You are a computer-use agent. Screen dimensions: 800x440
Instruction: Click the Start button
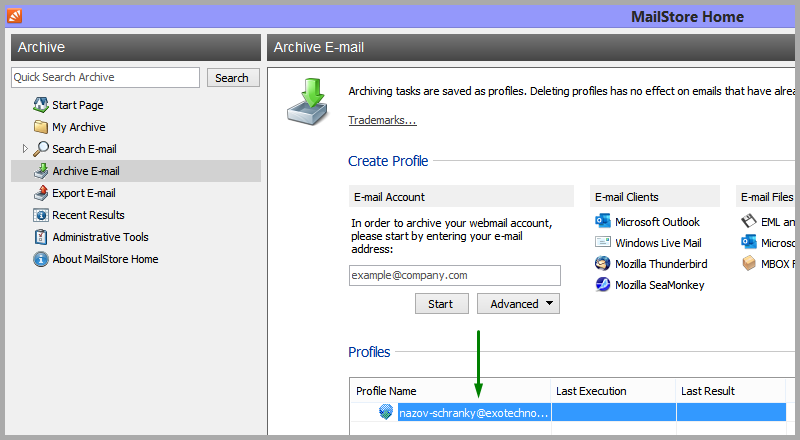[441, 304]
